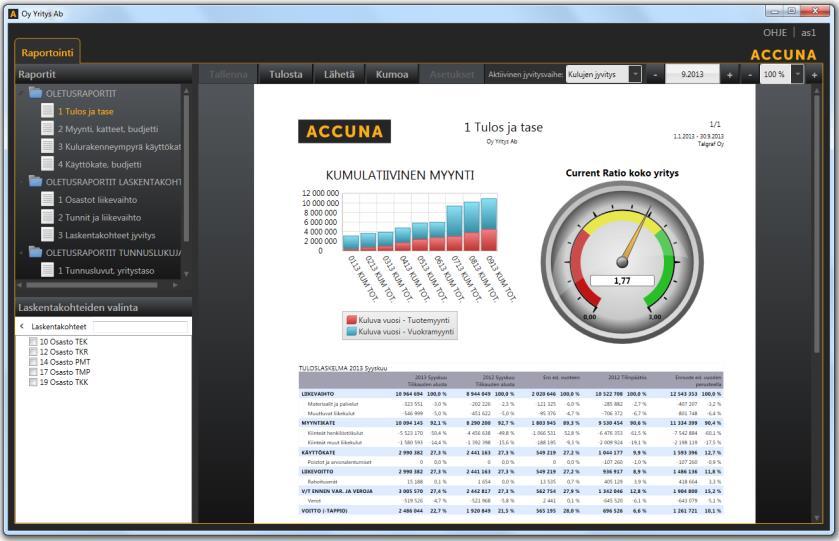Zoom in with plus after 100 %
The width and height of the screenshot is (839, 541).
click(x=814, y=75)
